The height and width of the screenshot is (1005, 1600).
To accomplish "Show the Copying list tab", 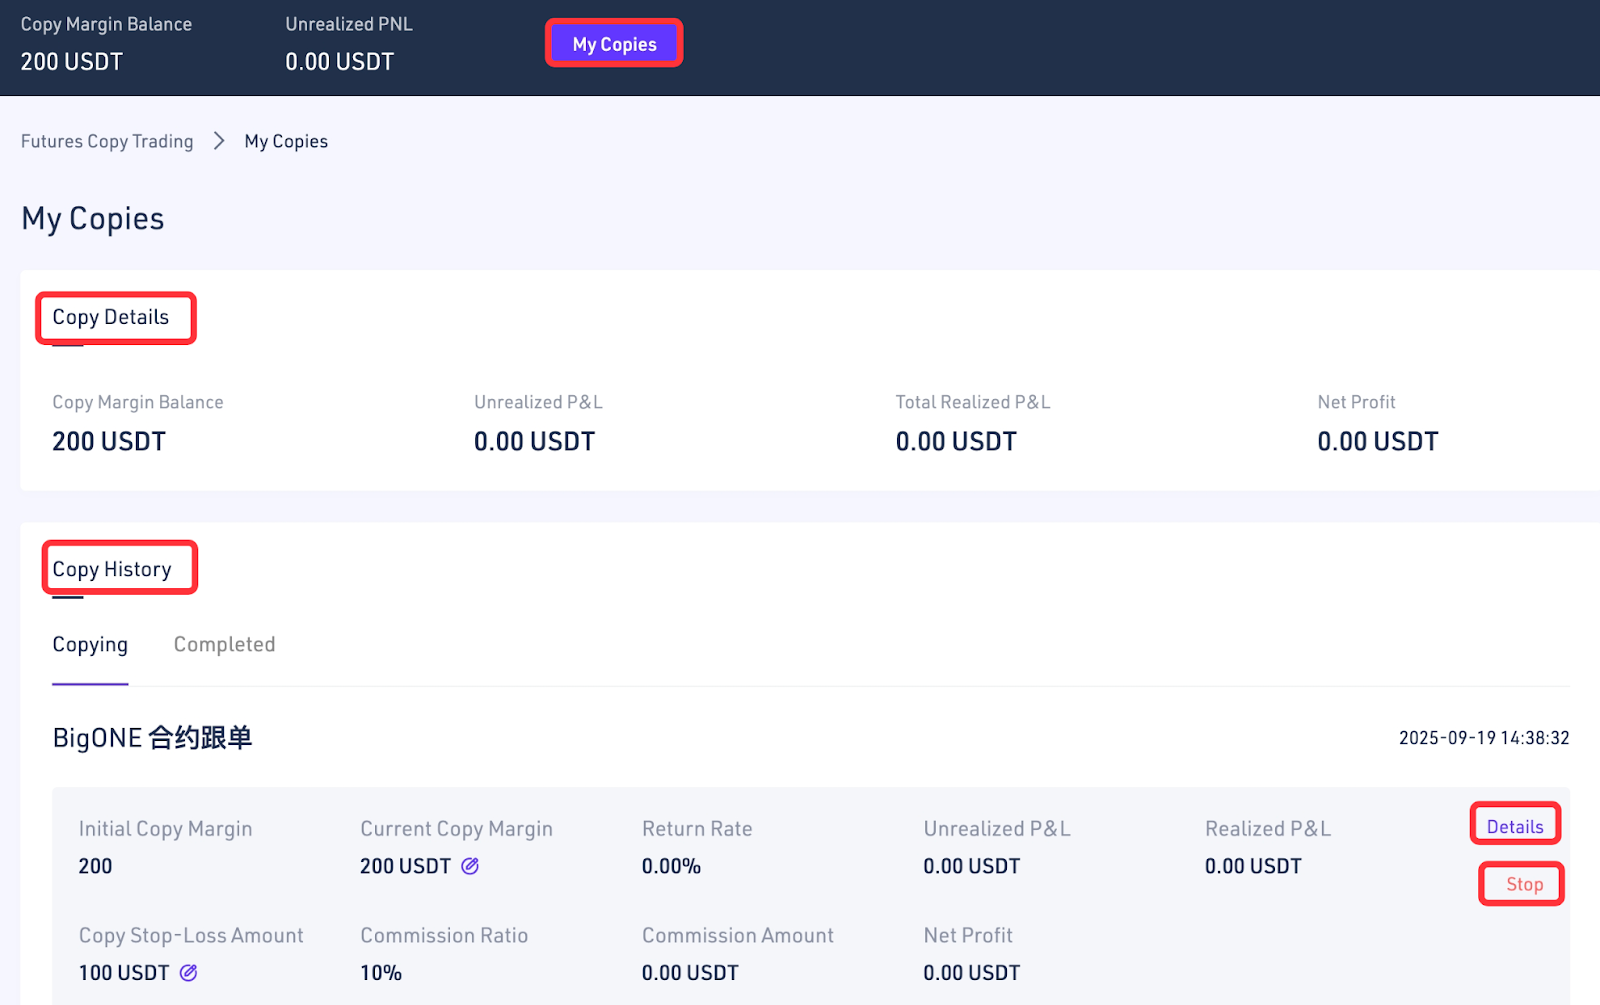I will [x=90, y=645].
